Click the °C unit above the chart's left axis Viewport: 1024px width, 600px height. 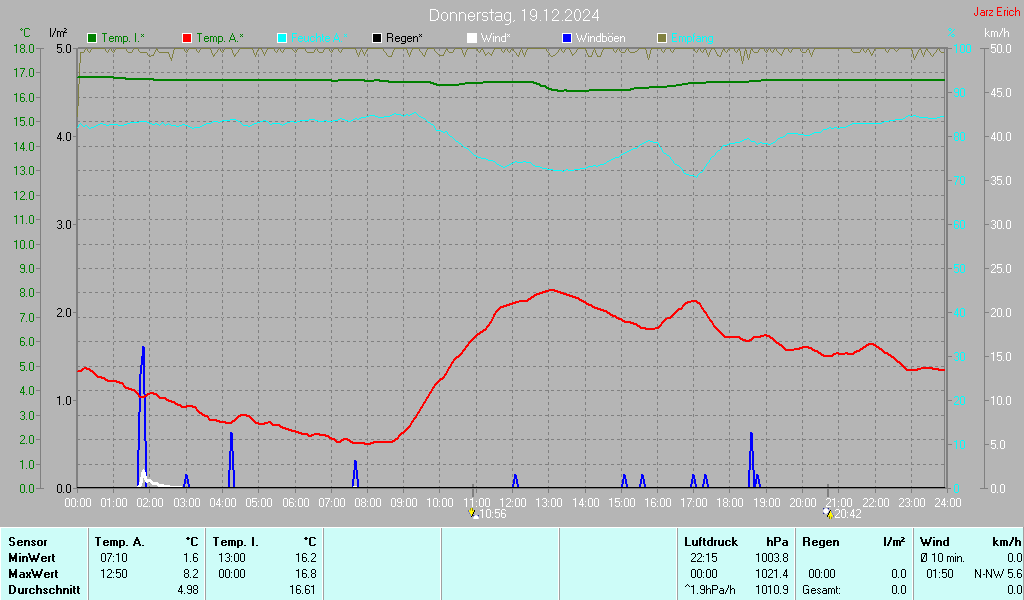[25, 33]
